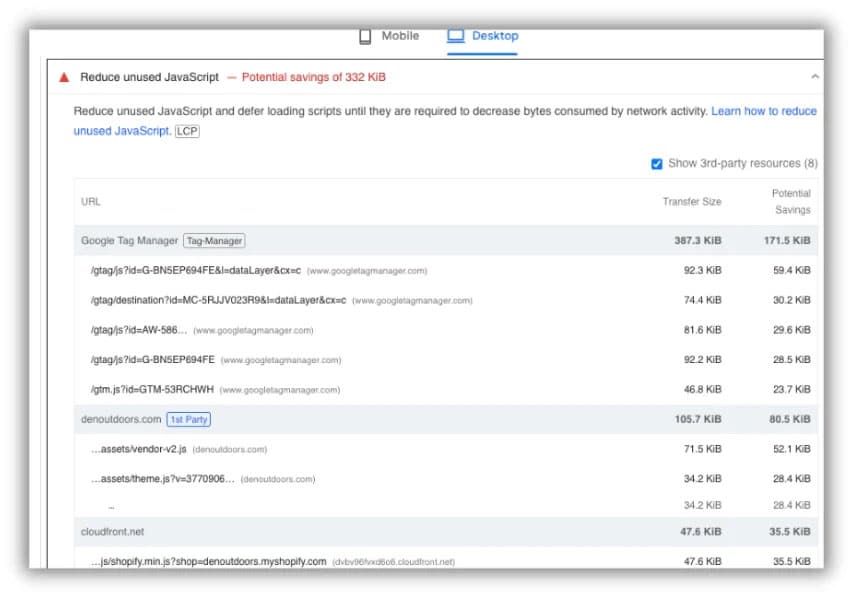This screenshot has width=856, height=599.
Task: Select the Desktop tab
Action: 483,36
